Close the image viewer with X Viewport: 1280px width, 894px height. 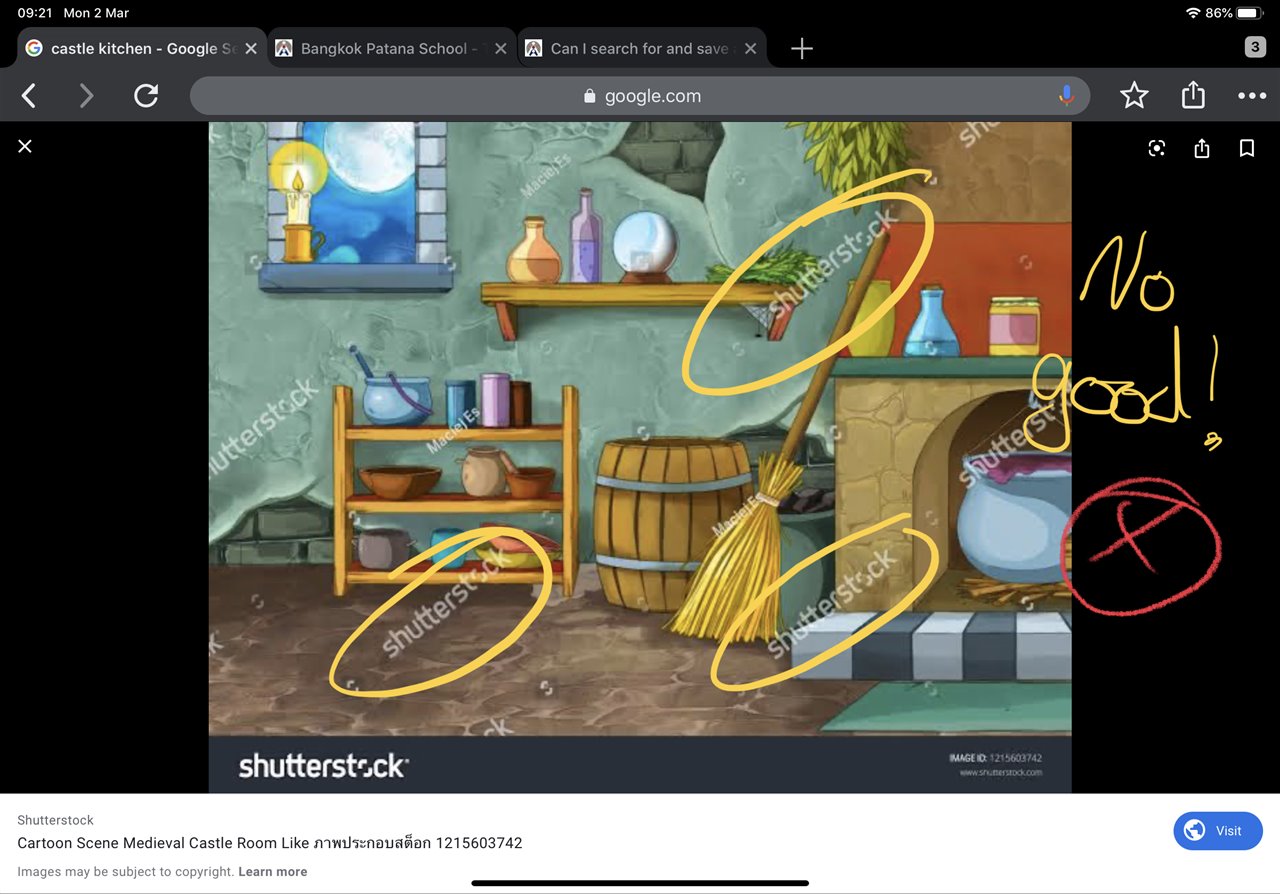[25, 146]
